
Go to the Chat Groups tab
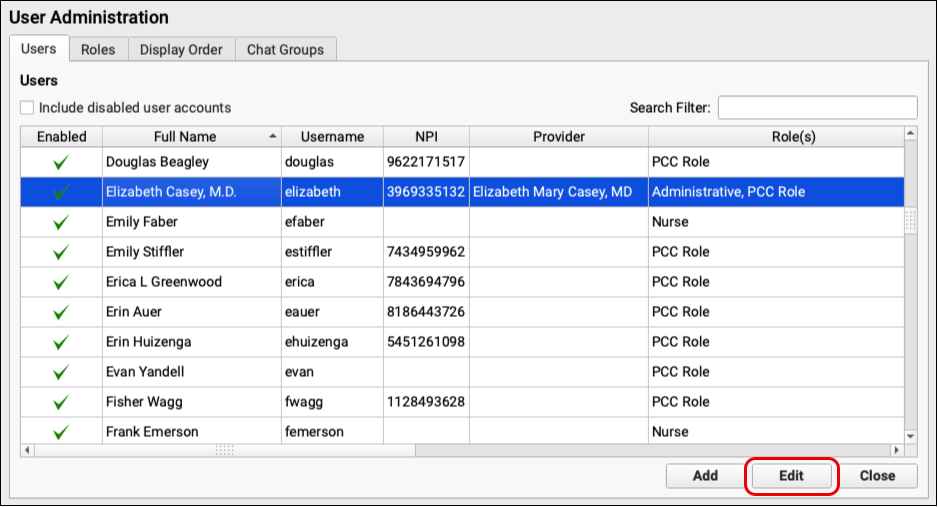pos(285,49)
